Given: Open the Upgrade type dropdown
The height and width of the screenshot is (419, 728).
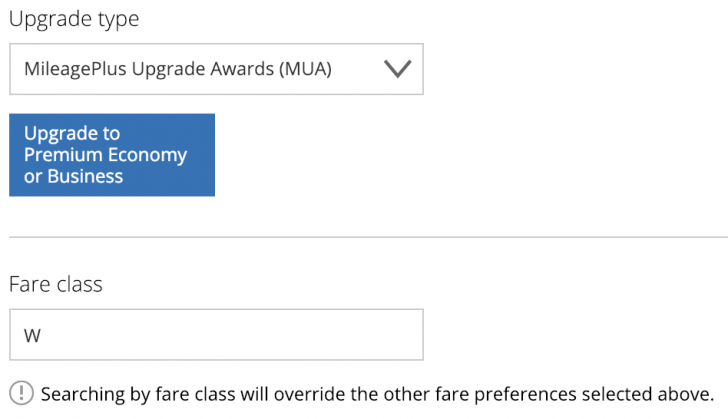Looking at the screenshot, I should (216, 69).
